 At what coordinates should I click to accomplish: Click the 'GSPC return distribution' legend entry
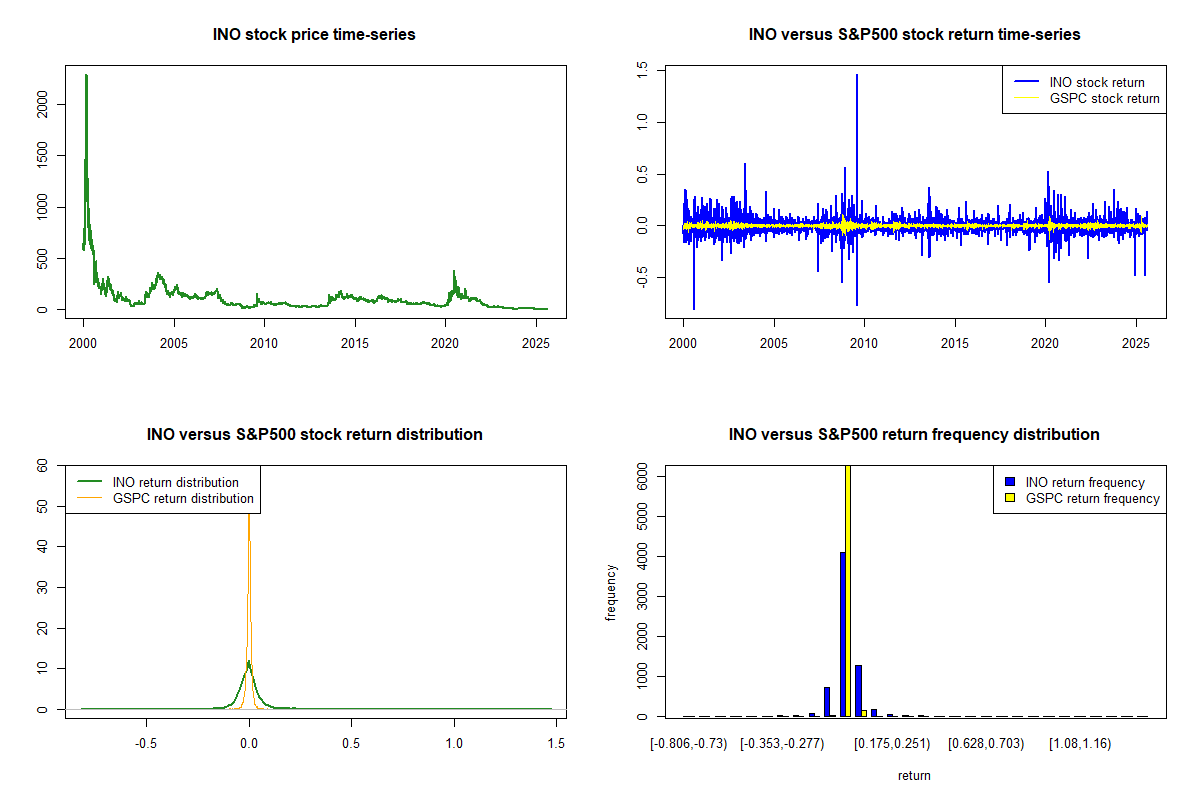183,498
